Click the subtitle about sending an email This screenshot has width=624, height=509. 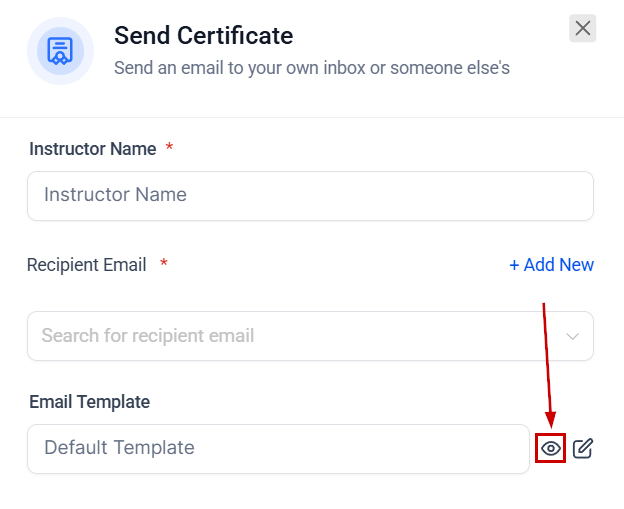tap(312, 68)
